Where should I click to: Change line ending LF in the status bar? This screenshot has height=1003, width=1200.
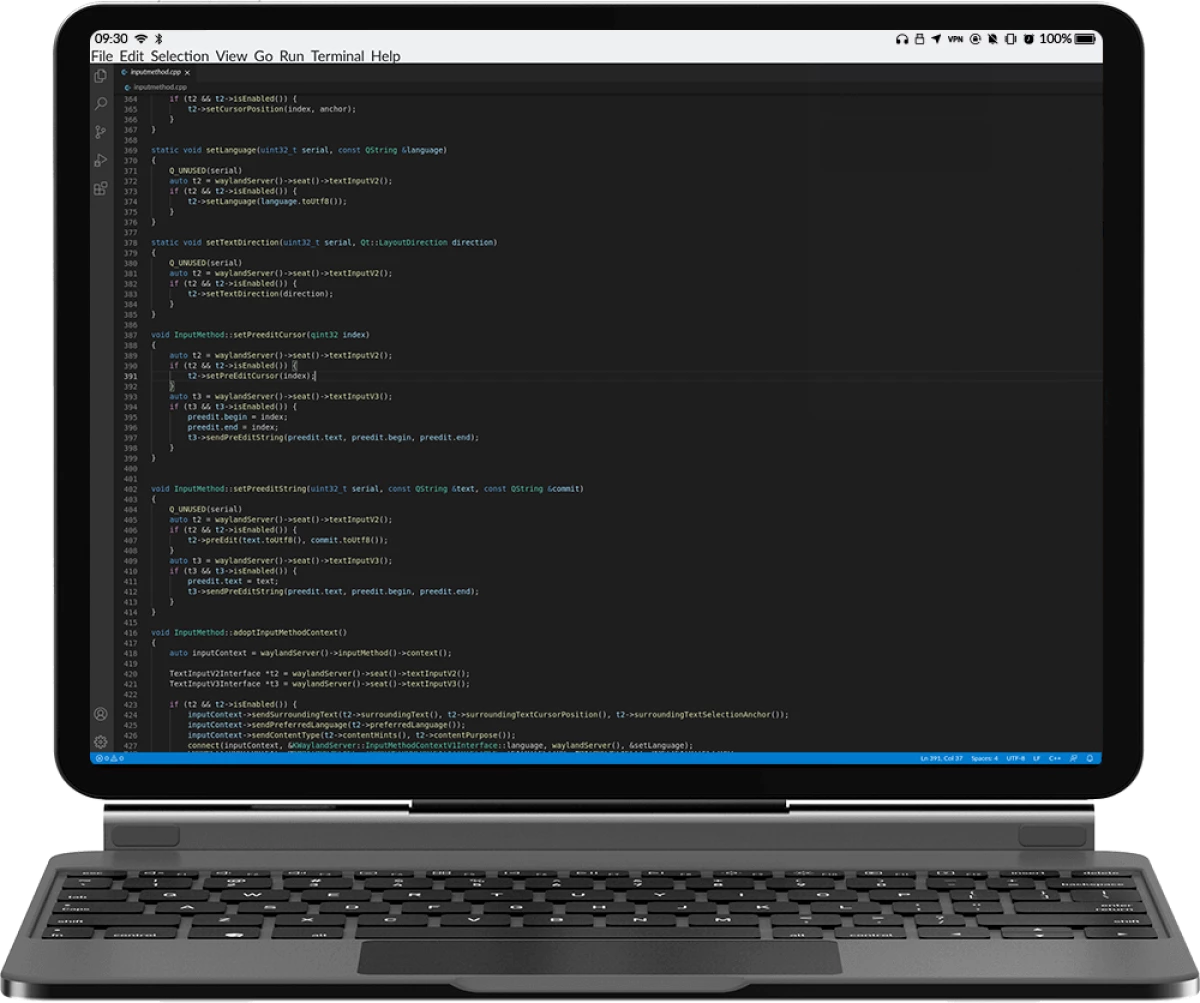pos(1037,758)
